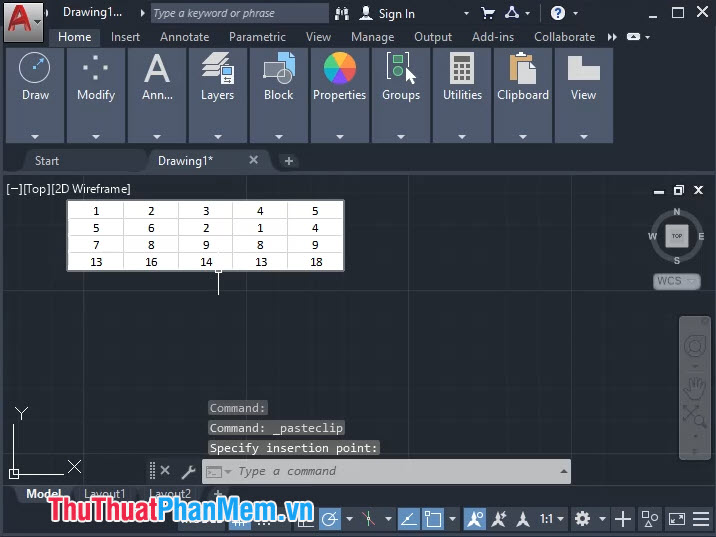This screenshot has width=716, height=537.
Task: Close the command line window
Action: pos(165,470)
